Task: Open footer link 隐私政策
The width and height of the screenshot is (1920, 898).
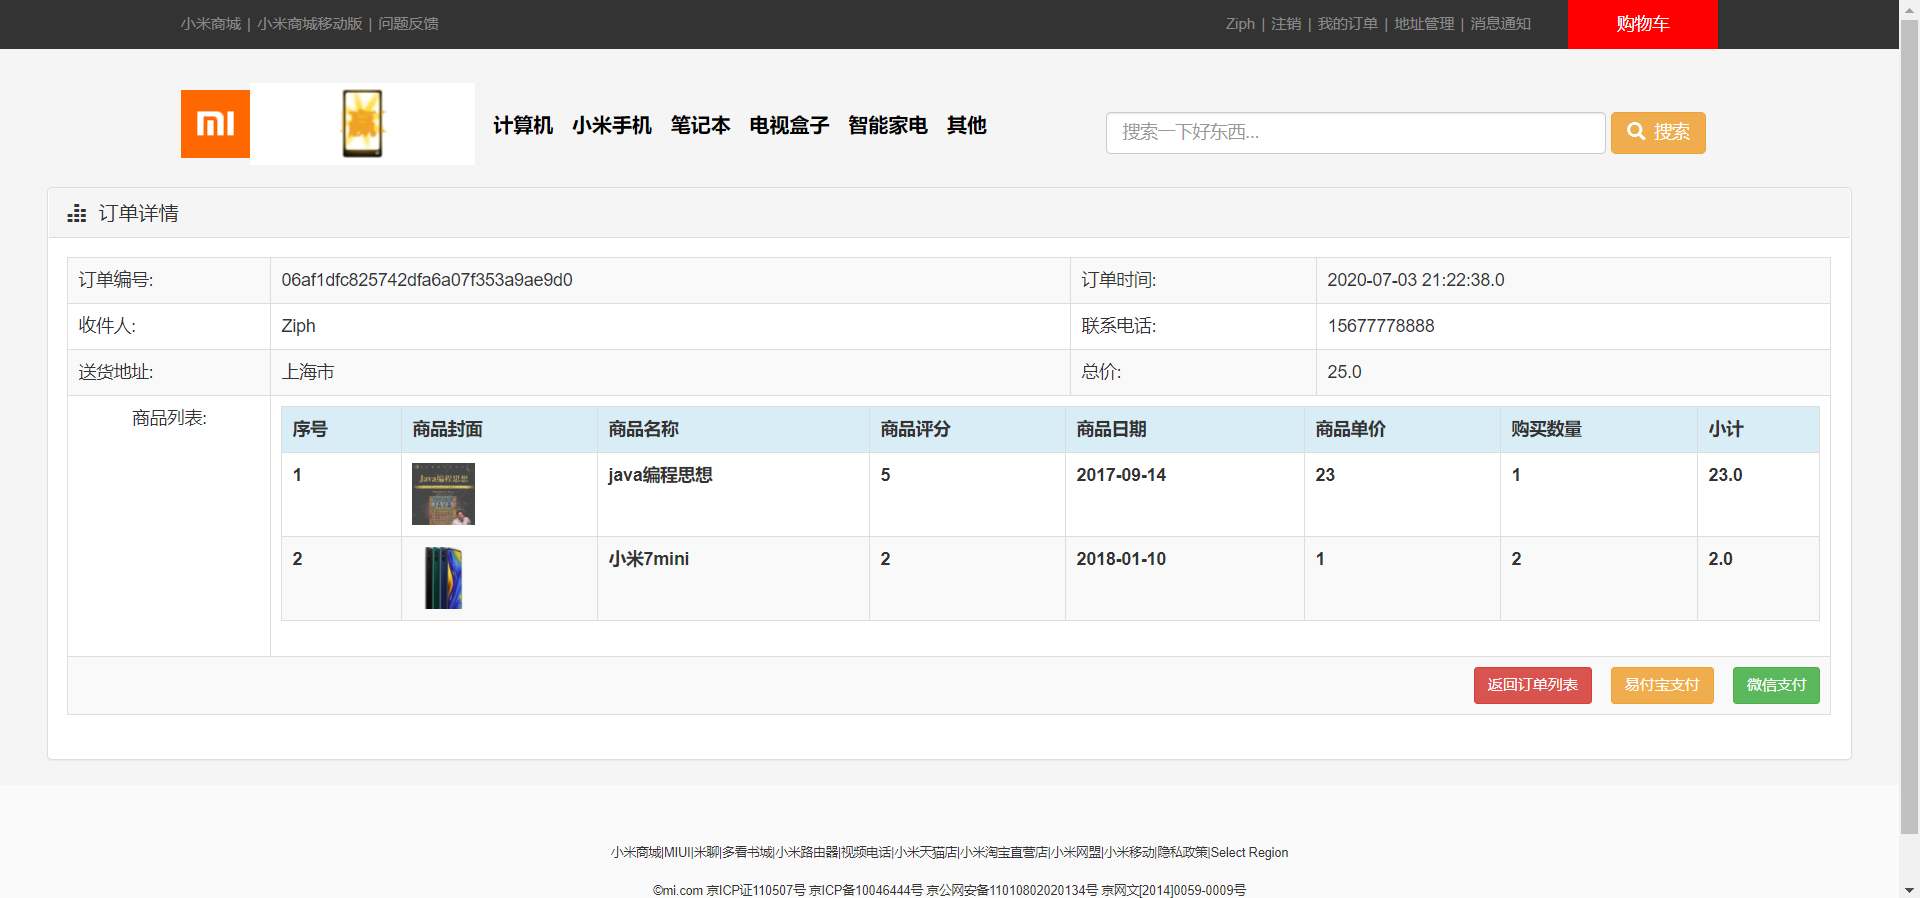Action: coord(1183,853)
